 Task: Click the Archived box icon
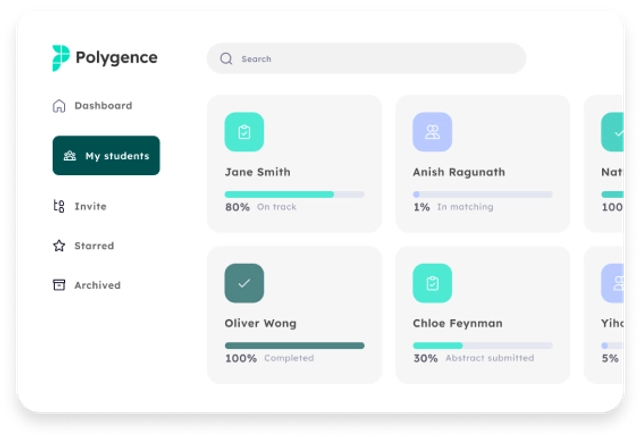pyautogui.click(x=59, y=285)
